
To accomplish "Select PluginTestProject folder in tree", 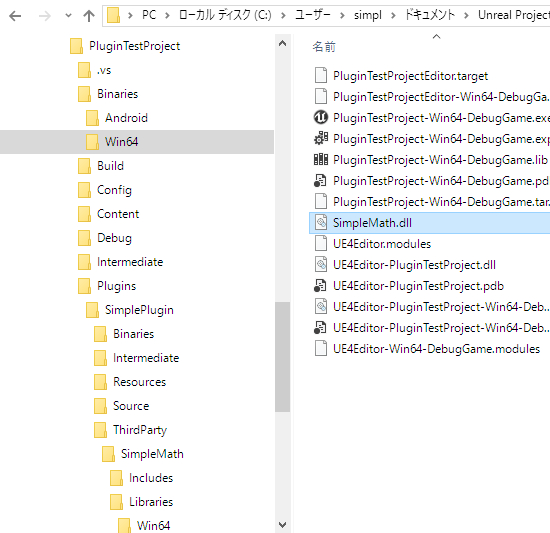I will pos(134,46).
